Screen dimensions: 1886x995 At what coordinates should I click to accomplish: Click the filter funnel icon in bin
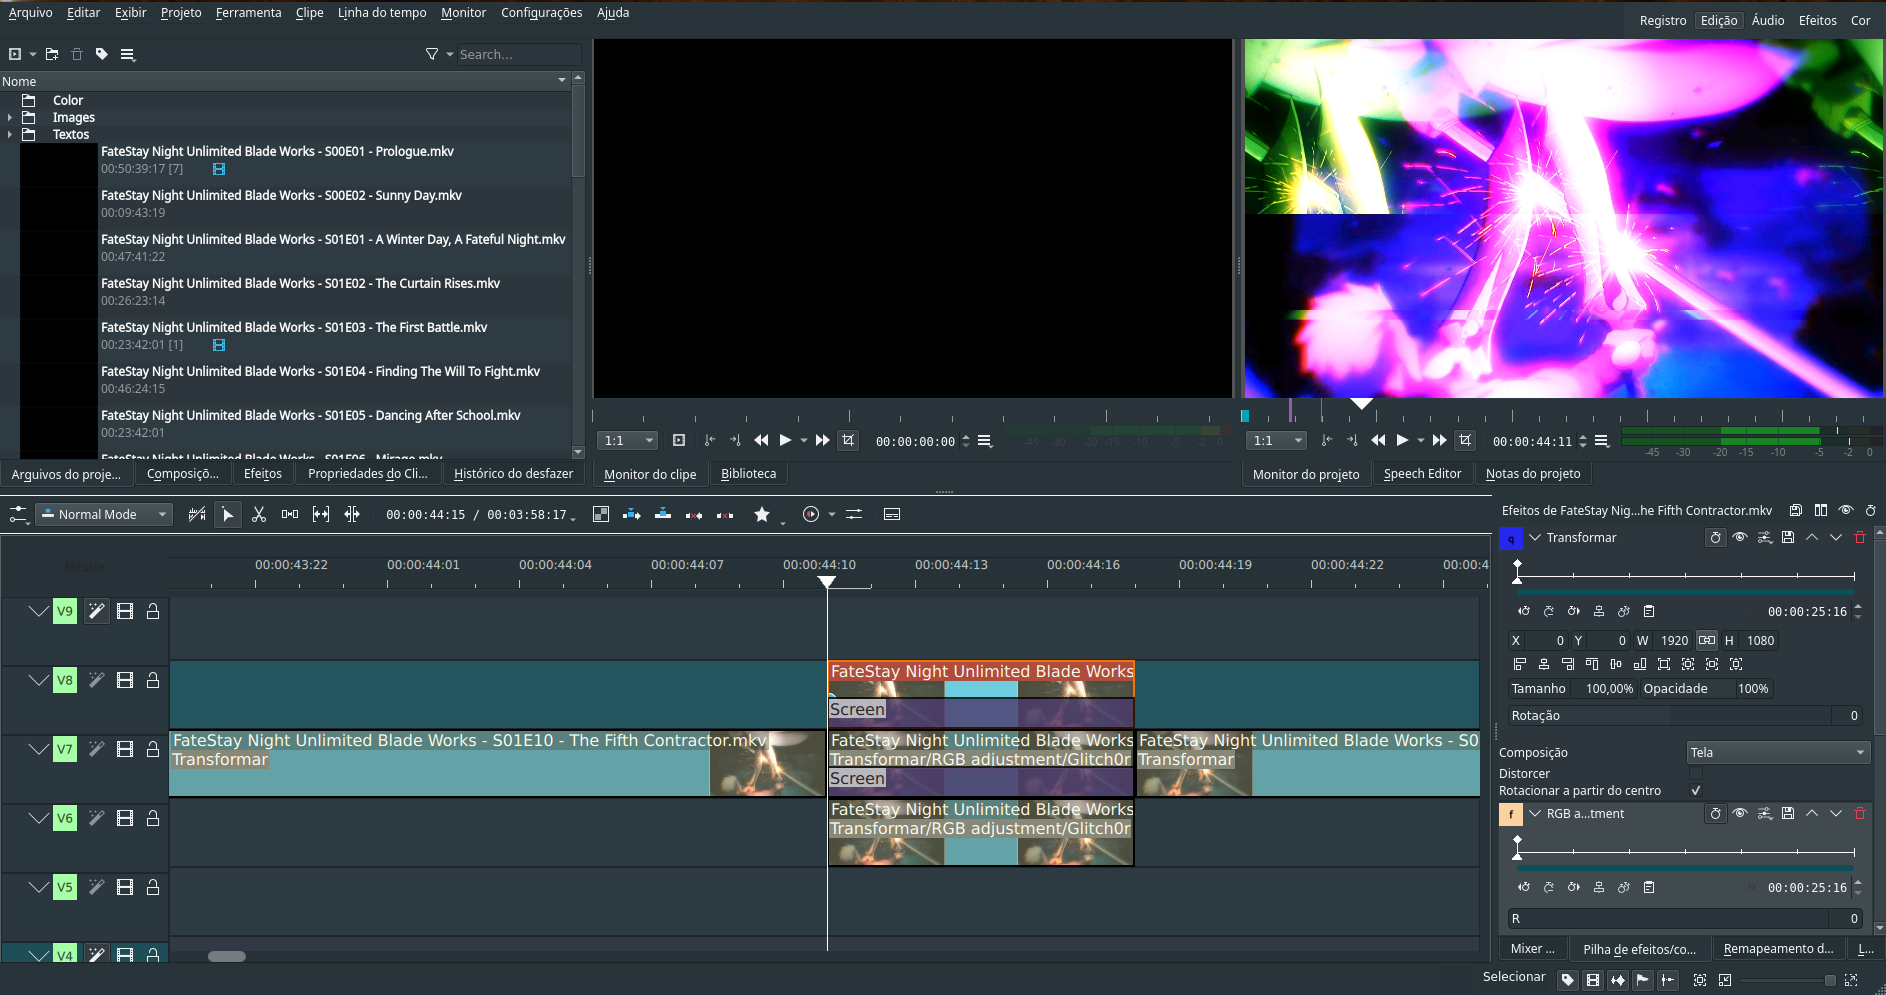(432, 54)
